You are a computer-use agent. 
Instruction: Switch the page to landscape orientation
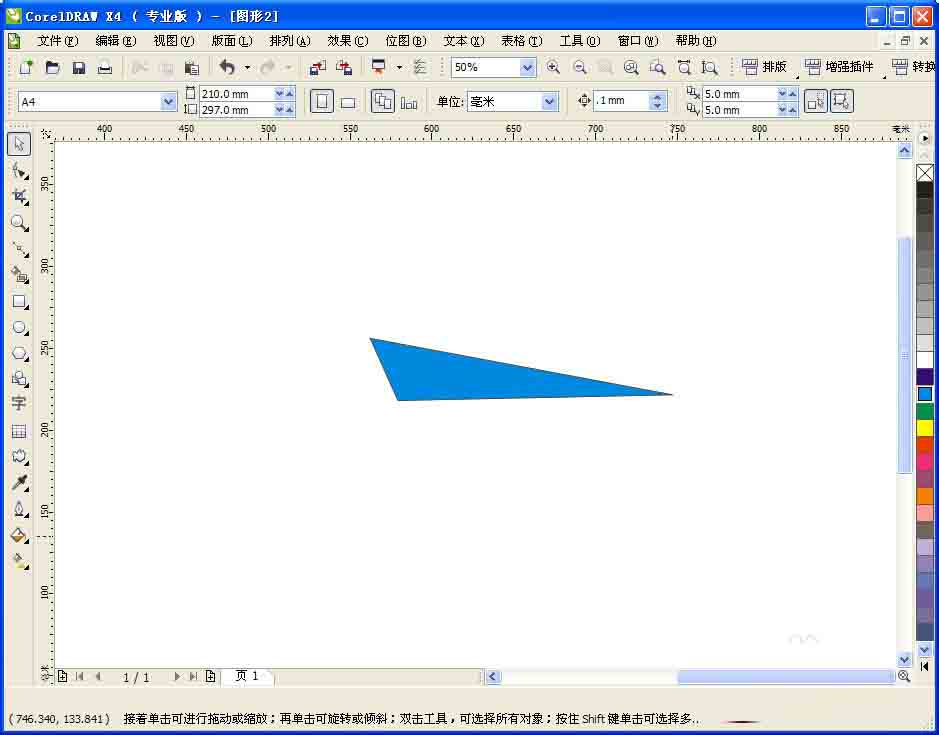(x=347, y=100)
